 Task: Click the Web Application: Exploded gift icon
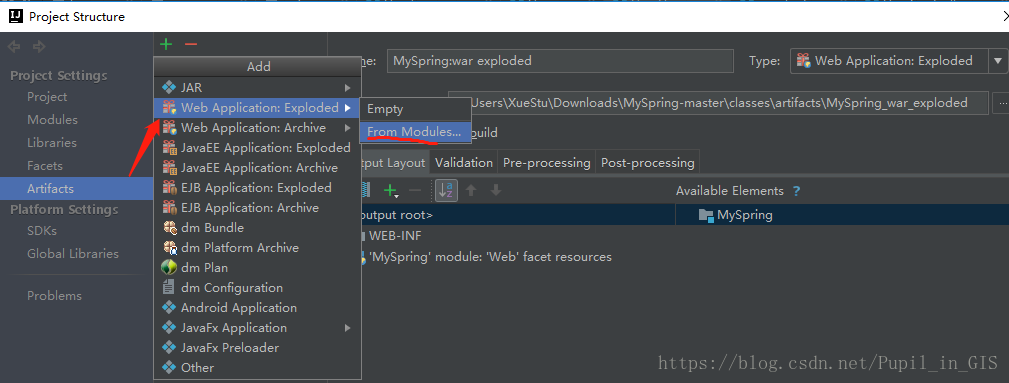pos(169,107)
